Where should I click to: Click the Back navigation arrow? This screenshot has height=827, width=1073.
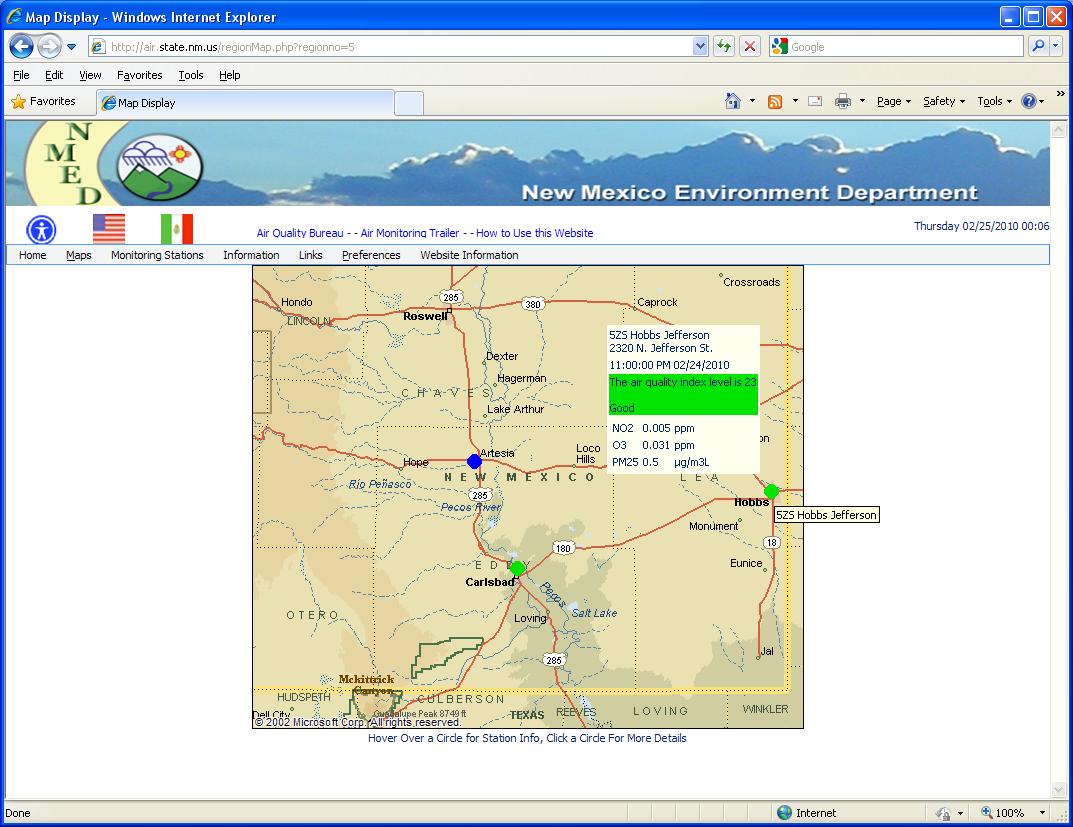coord(21,46)
